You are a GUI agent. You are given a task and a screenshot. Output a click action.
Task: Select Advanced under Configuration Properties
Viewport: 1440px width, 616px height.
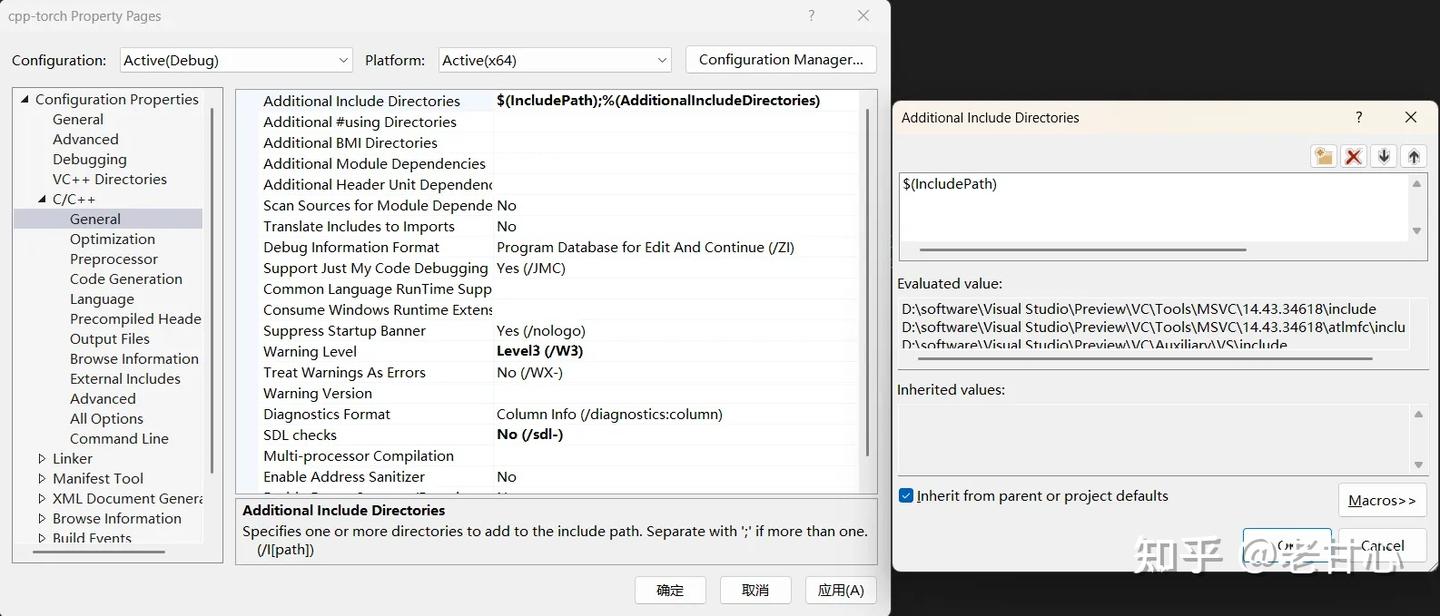pyautogui.click(x=85, y=139)
